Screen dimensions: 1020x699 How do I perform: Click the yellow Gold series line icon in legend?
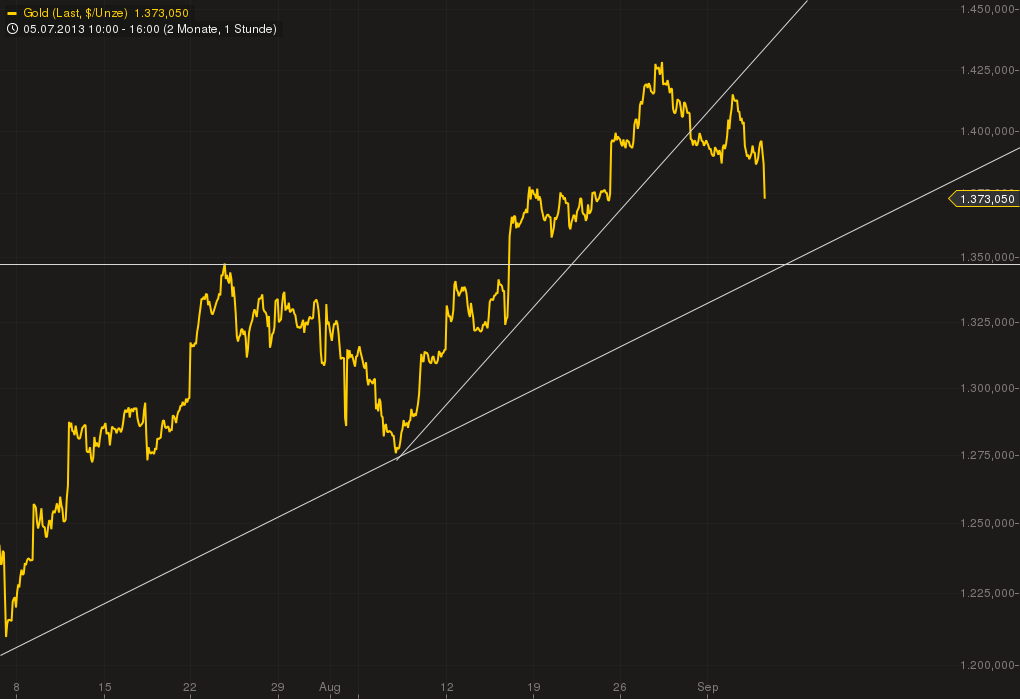click(x=10, y=15)
